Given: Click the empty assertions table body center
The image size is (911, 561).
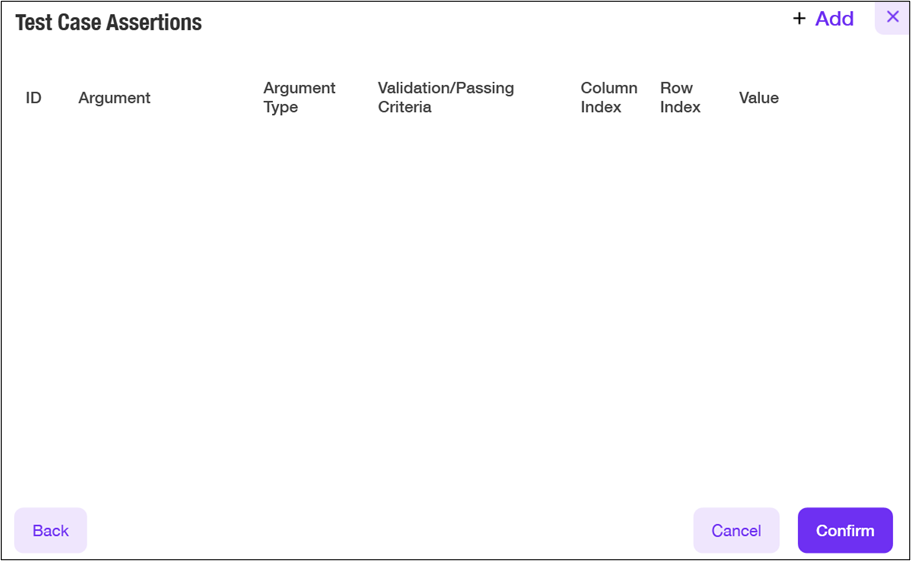Looking at the screenshot, I should (x=455, y=300).
